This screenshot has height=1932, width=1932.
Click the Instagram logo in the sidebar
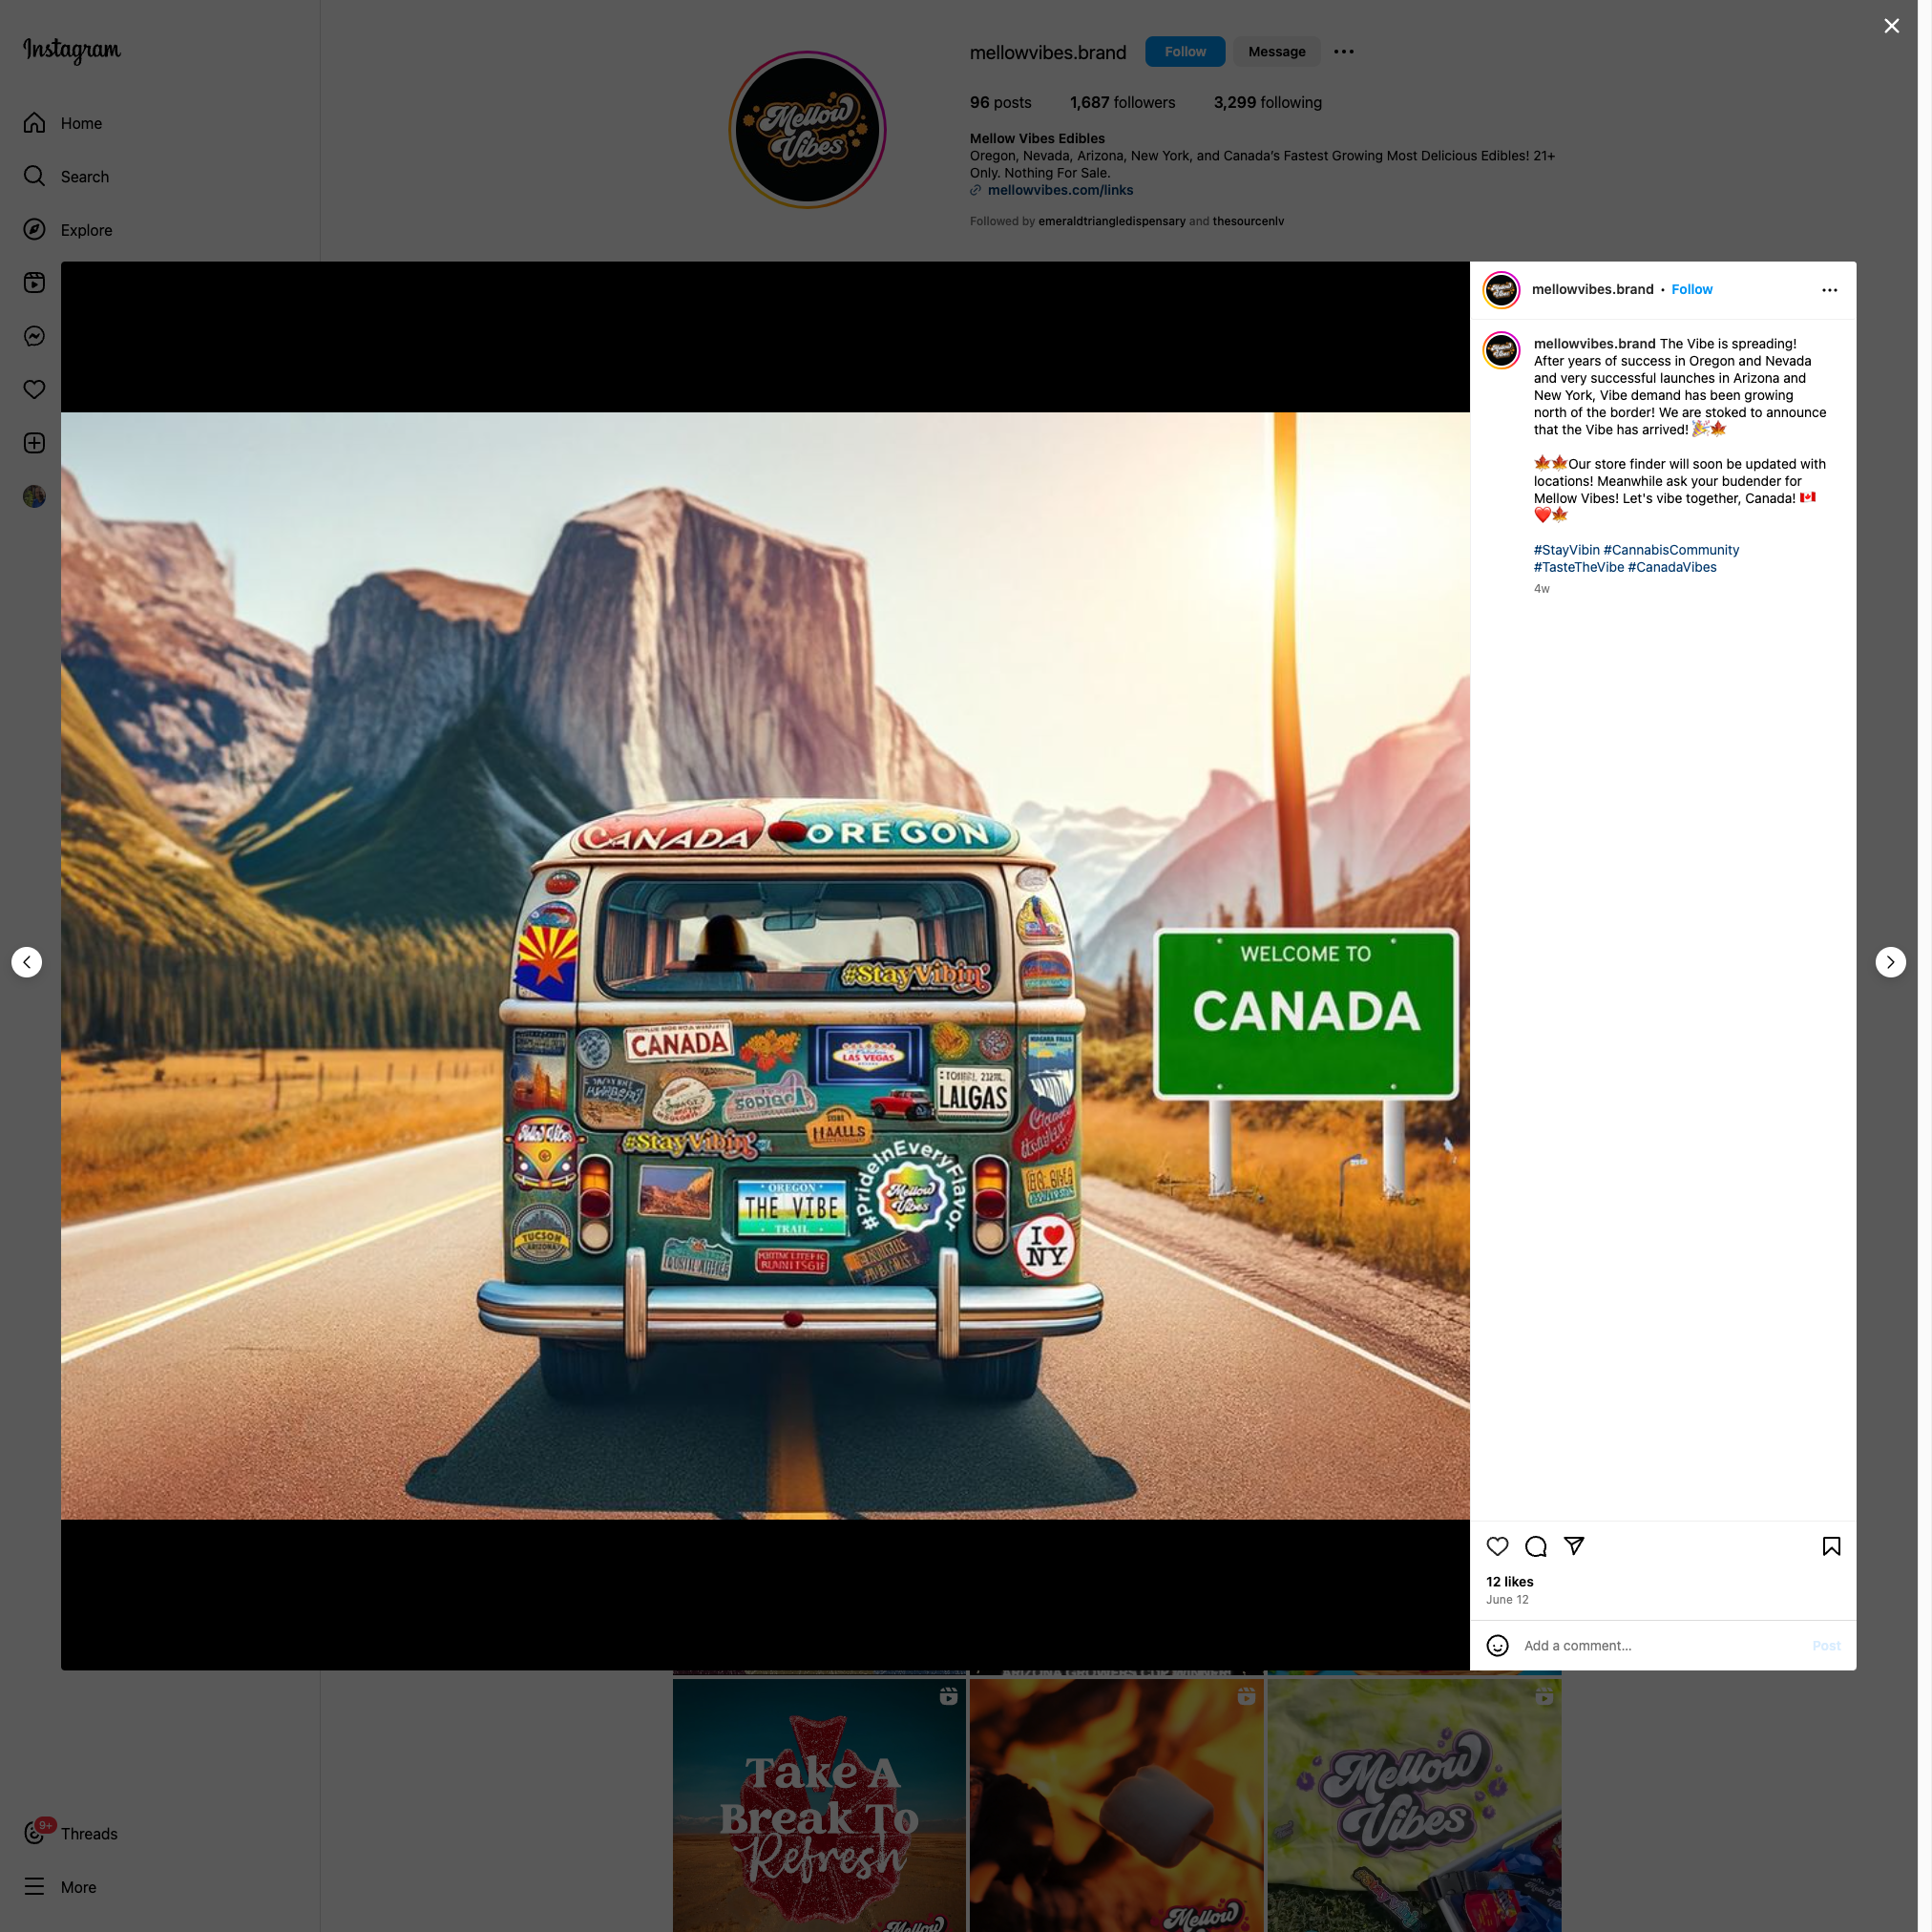(72, 50)
